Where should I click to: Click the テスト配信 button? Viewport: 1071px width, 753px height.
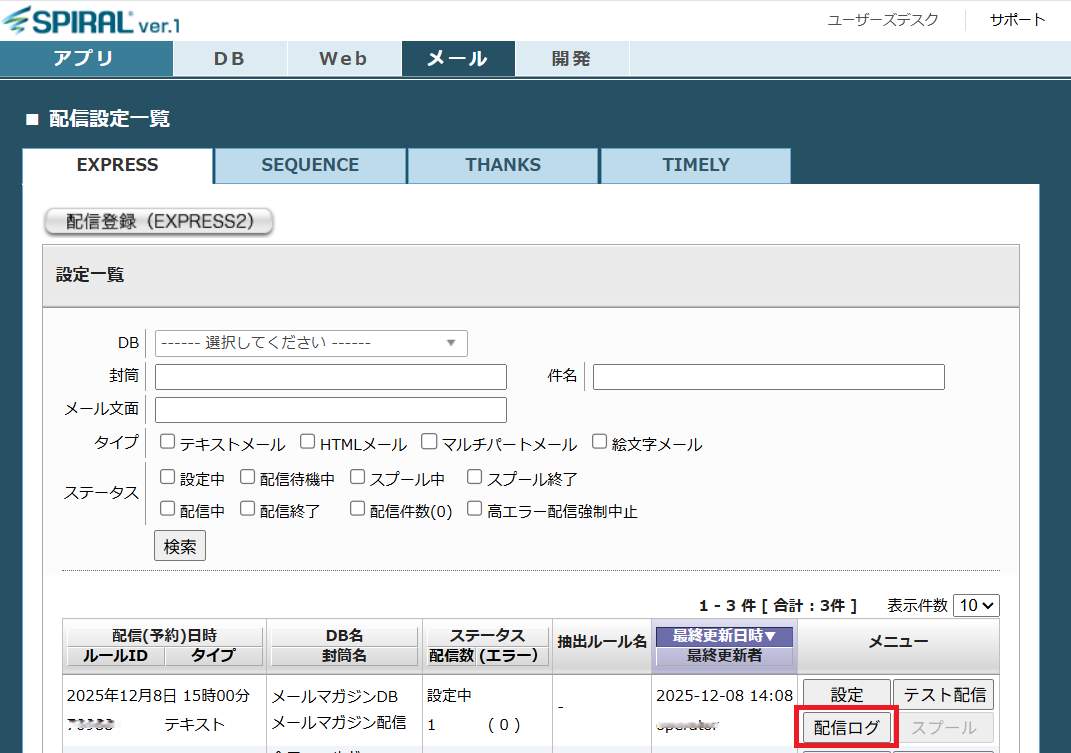[x=943, y=694]
